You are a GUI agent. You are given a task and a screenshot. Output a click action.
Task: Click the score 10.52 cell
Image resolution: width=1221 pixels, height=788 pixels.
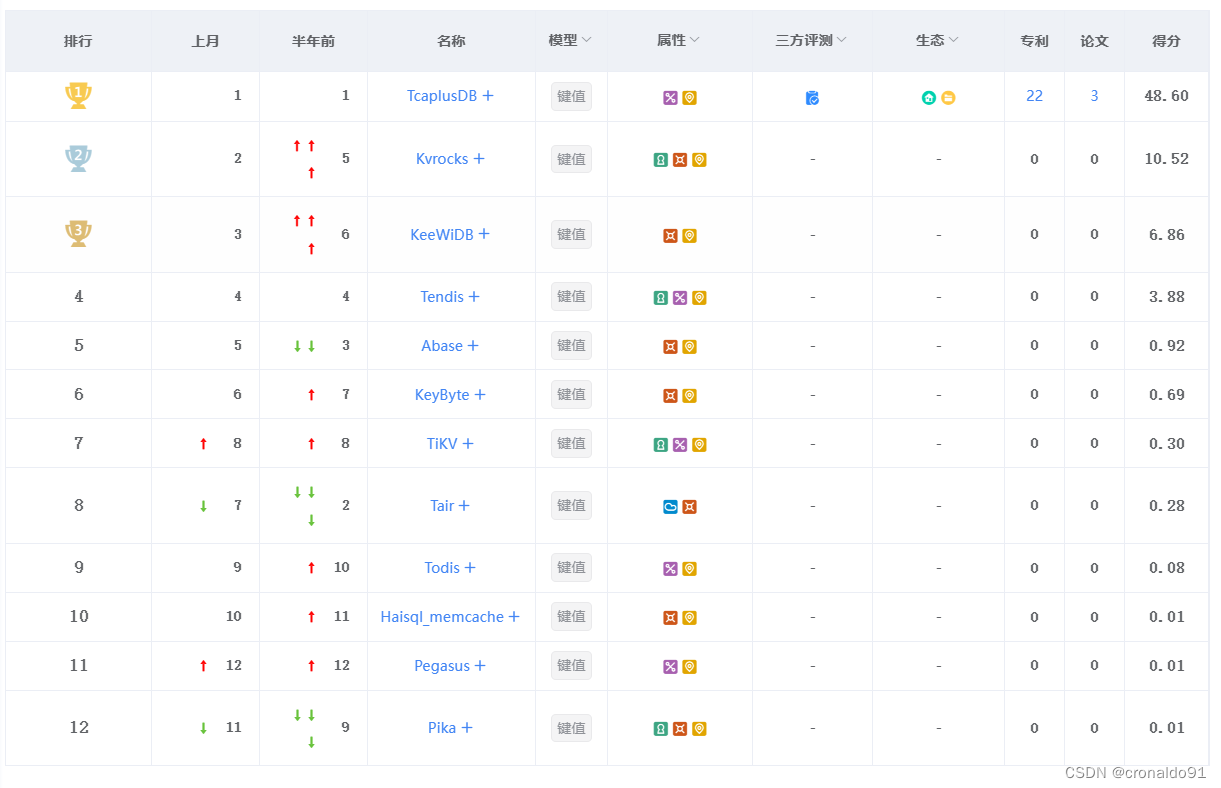coord(1166,159)
